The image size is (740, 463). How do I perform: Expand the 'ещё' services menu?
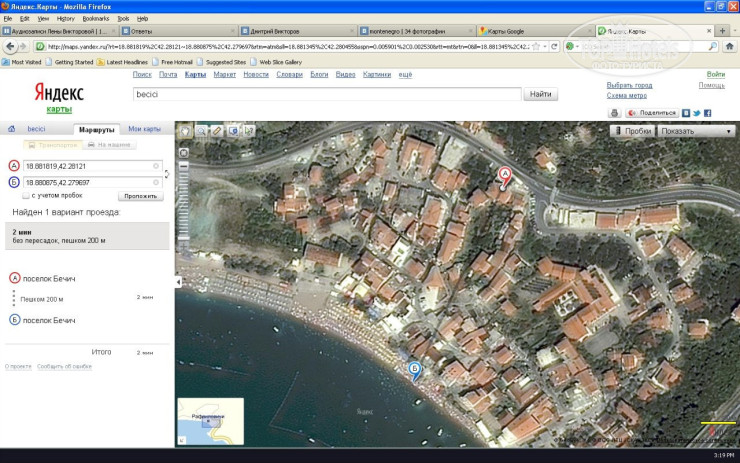pyautogui.click(x=405, y=74)
